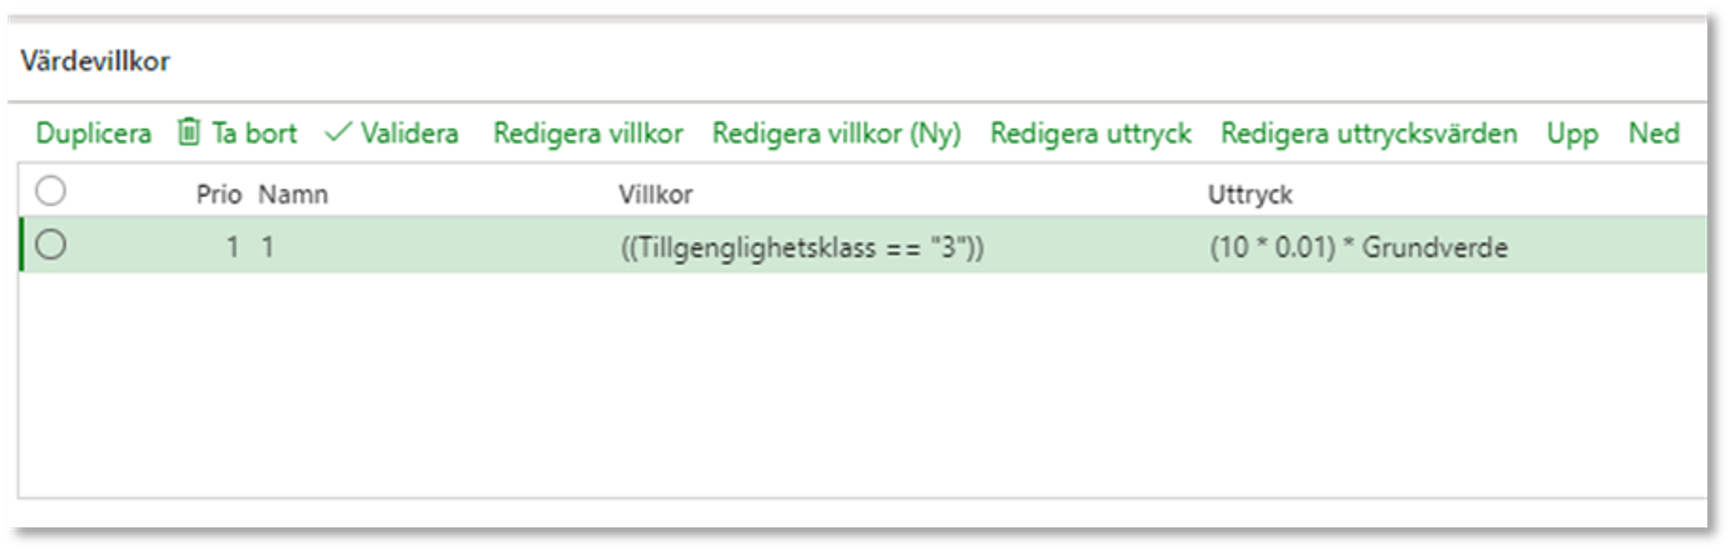The width and height of the screenshot is (1735, 554).
Task: Select the Grundverde expression cell
Action: point(1358,247)
